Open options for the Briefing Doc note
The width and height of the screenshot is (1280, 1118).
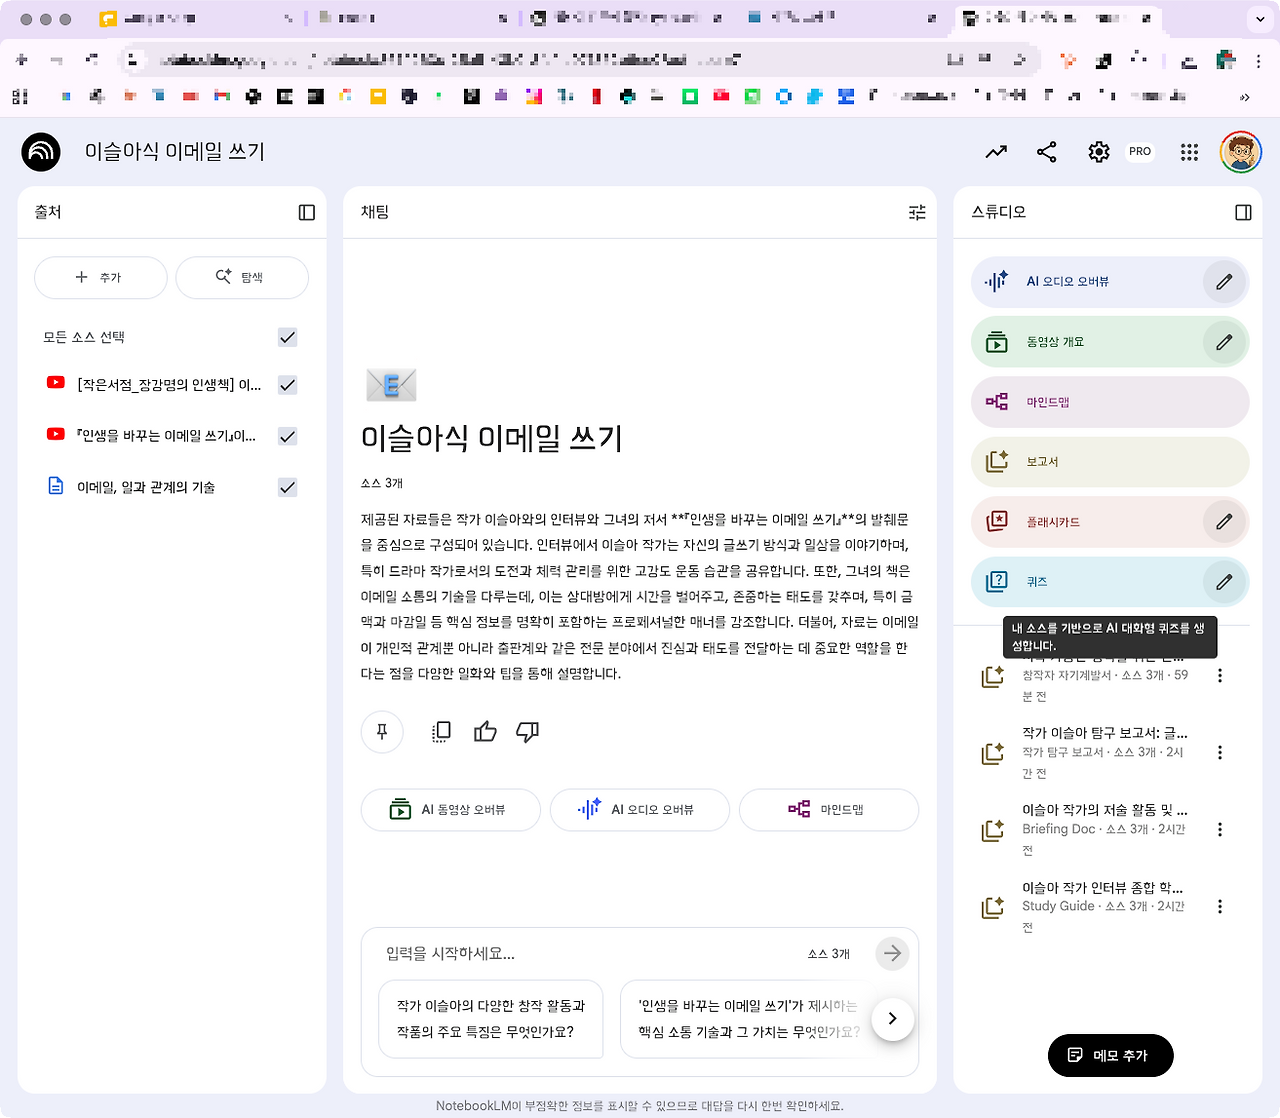click(1220, 830)
